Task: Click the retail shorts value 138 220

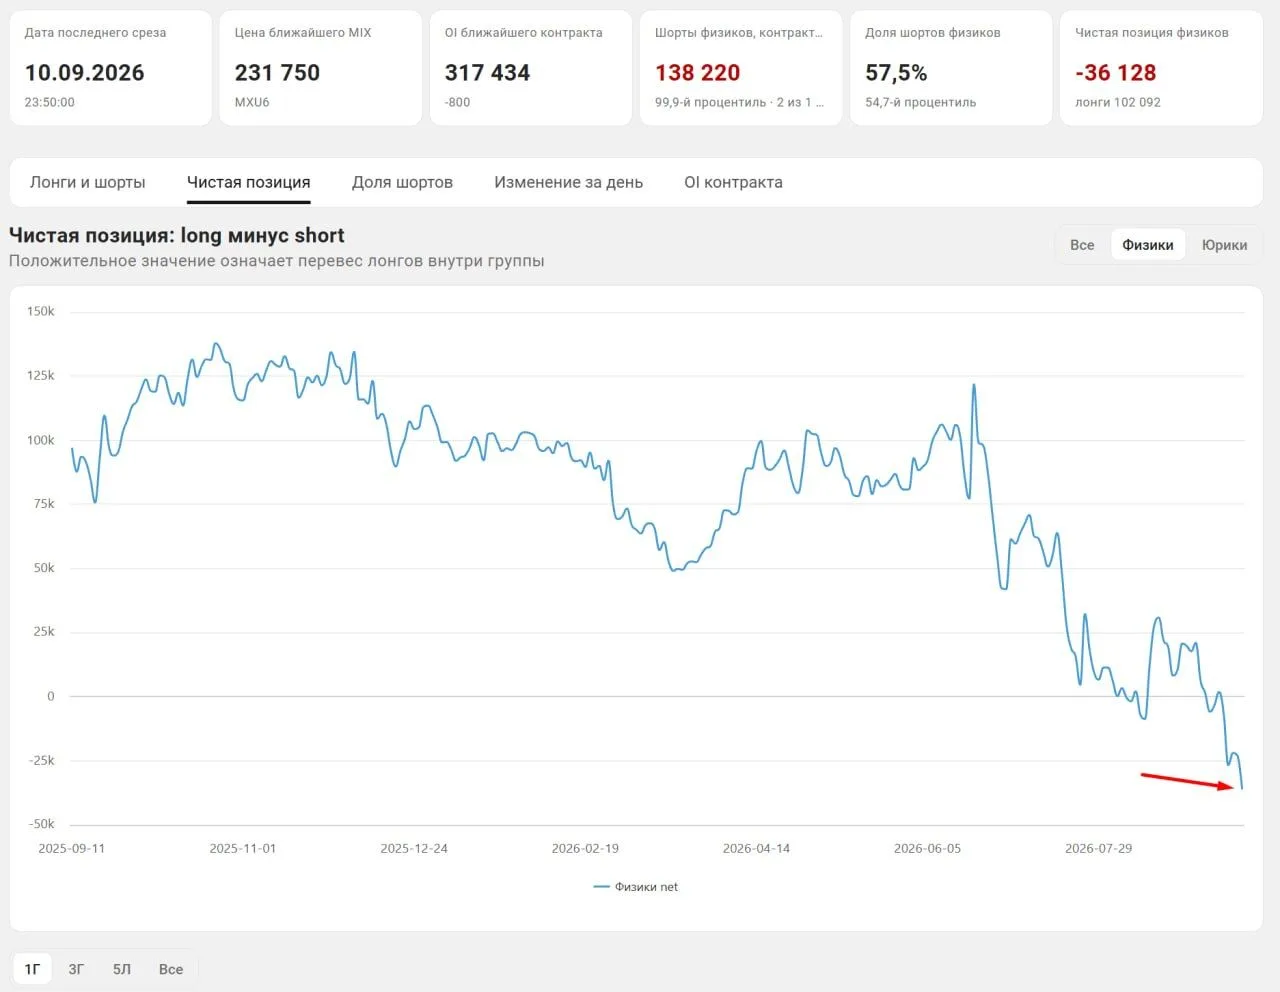Action: tap(697, 73)
